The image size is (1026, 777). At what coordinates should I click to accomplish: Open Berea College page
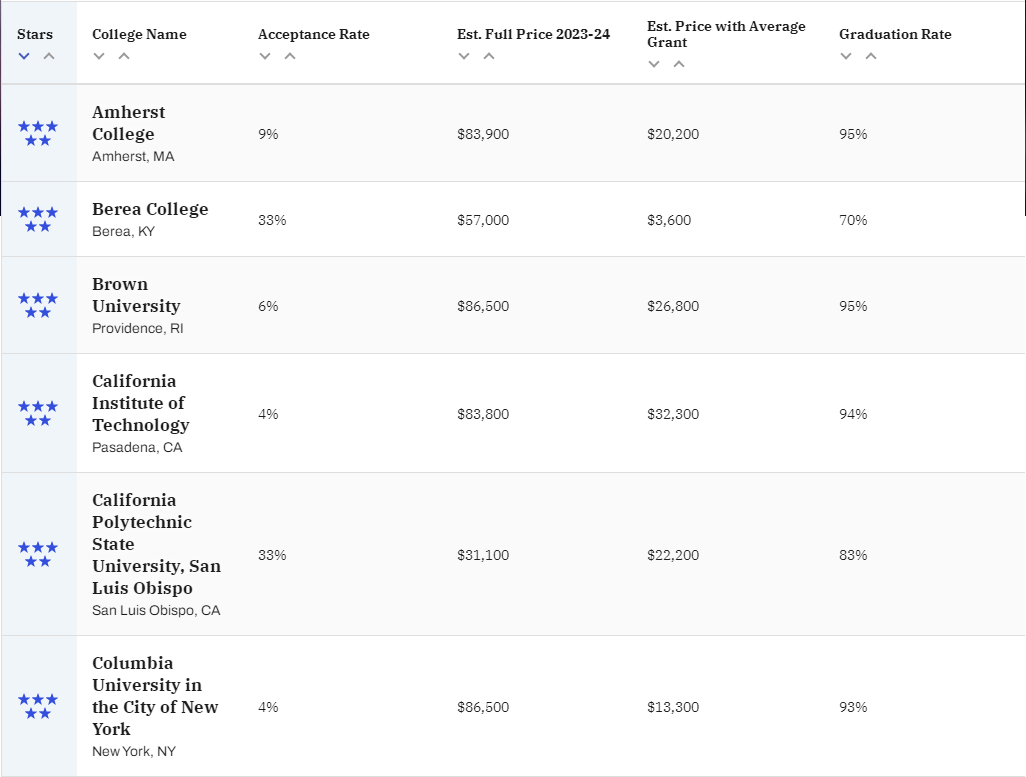150,209
